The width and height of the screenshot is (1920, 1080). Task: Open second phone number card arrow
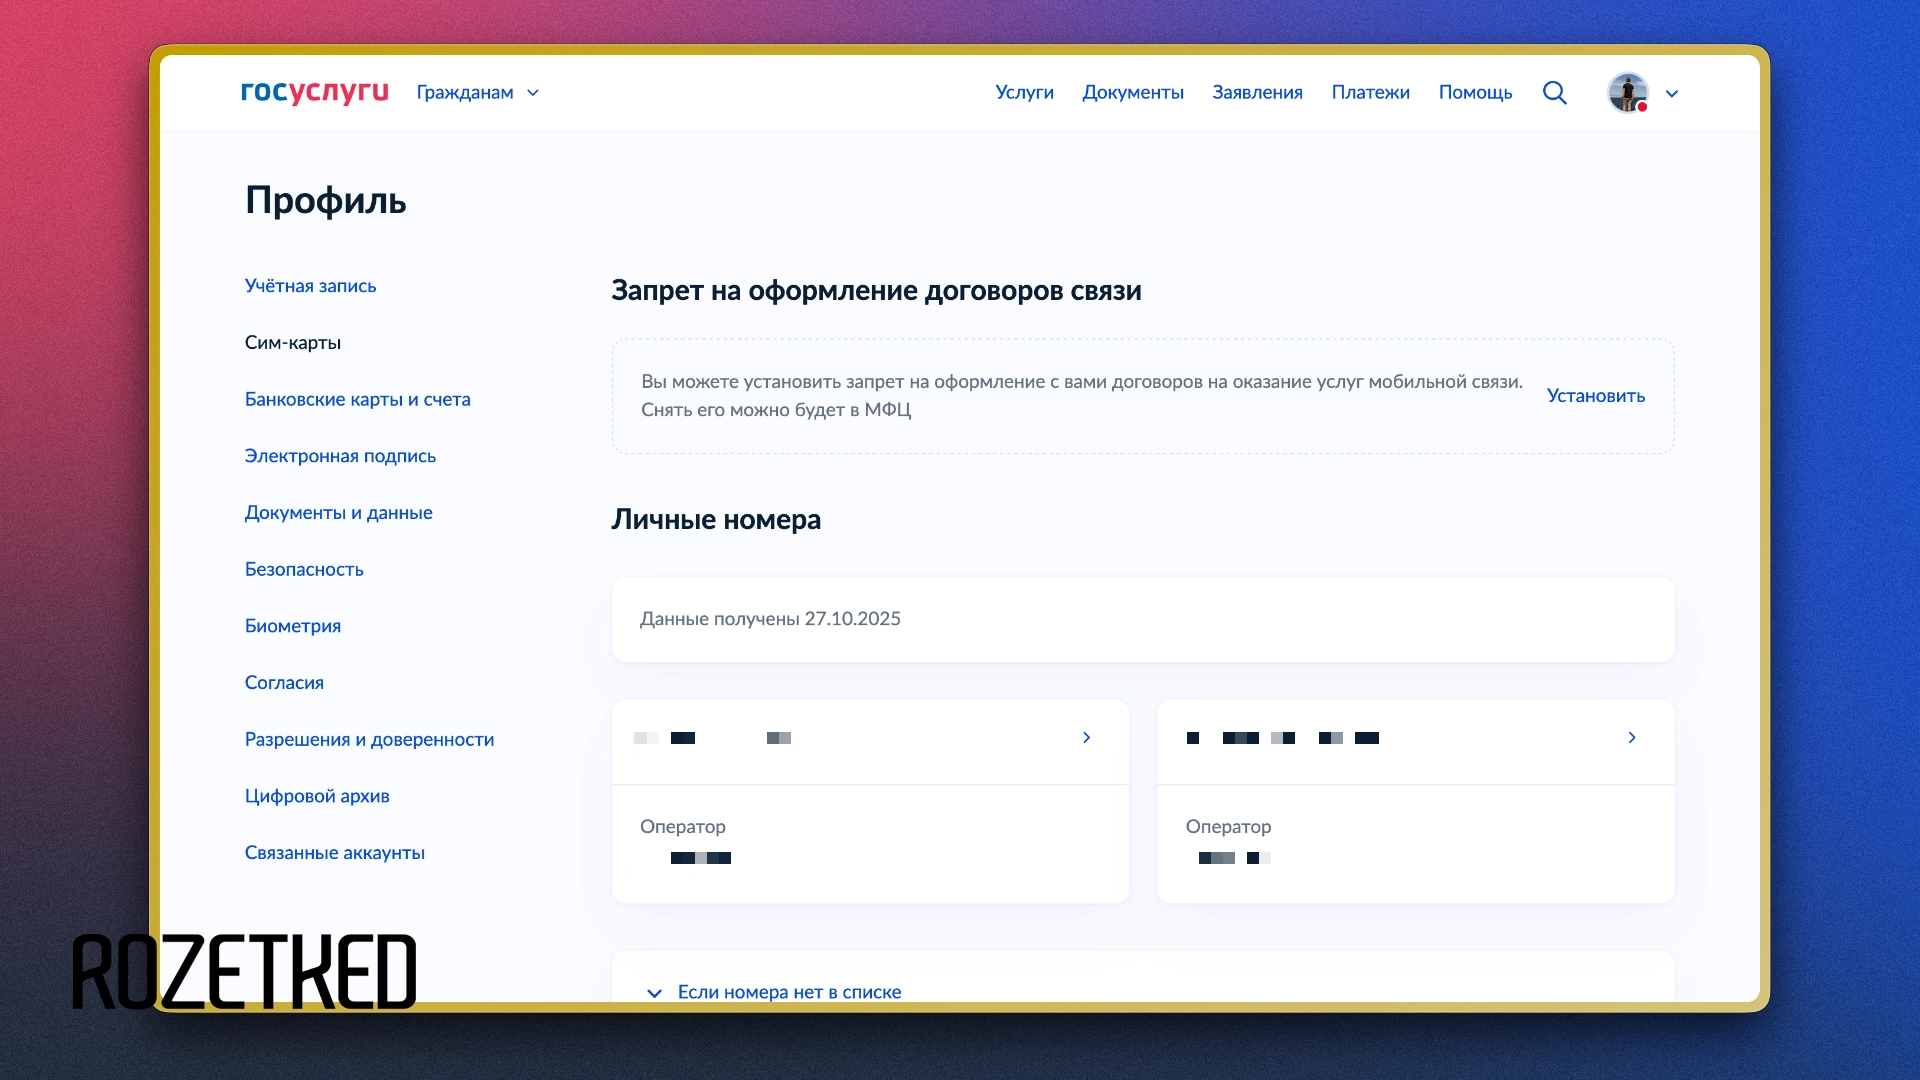pos(1632,738)
